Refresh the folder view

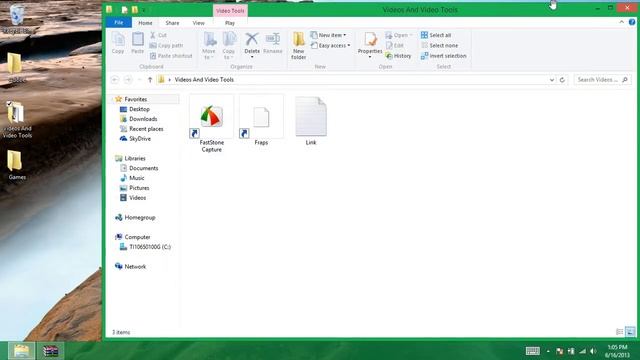coord(562,80)
